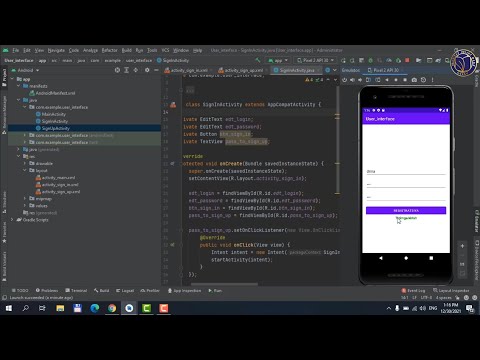The width and height of the screenshot is (480, 360).
Task: Open the Tools menu
Action: point(152,50)
